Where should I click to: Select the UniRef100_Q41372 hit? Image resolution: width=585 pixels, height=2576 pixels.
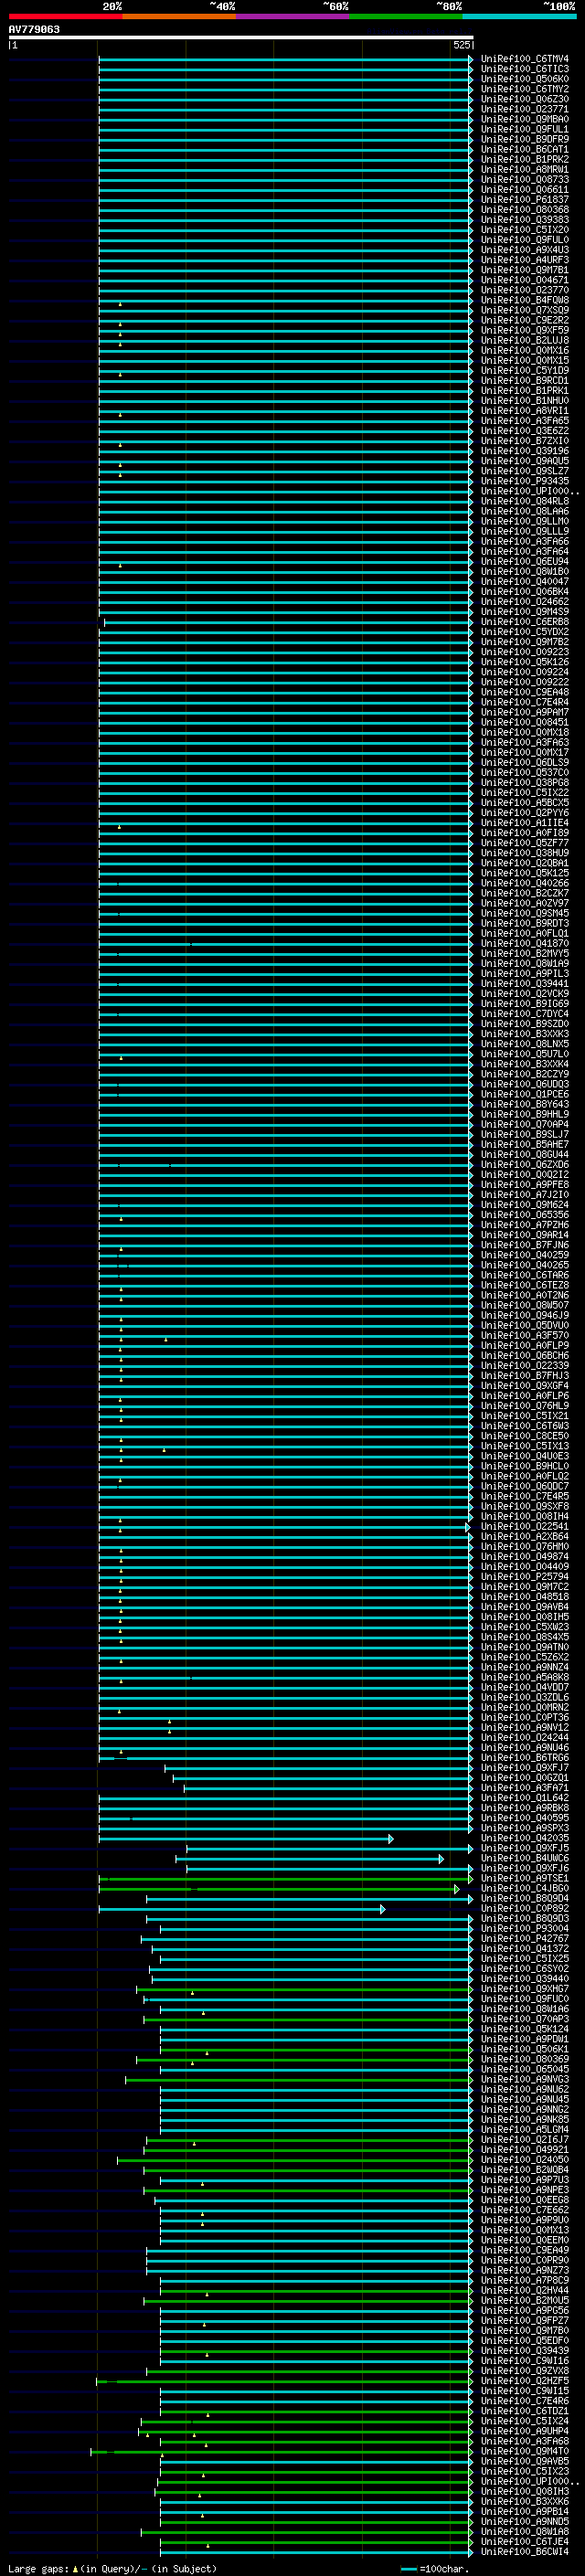[x=525, y=1948]
